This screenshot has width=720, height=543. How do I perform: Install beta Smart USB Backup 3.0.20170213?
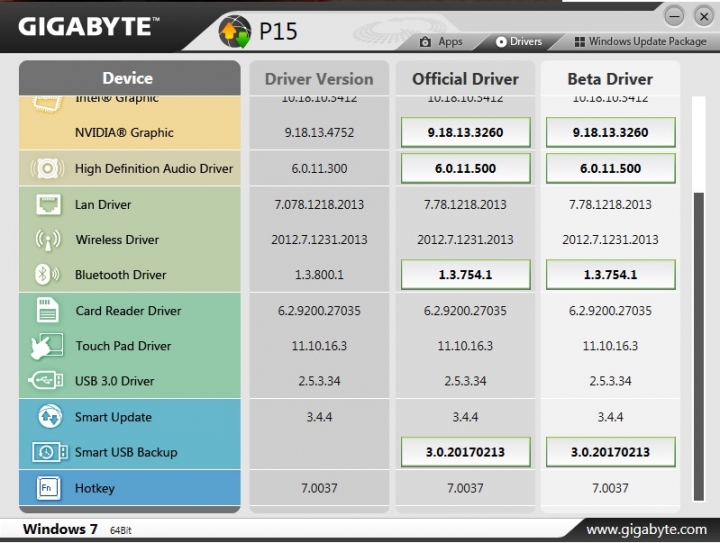[610, 452]
